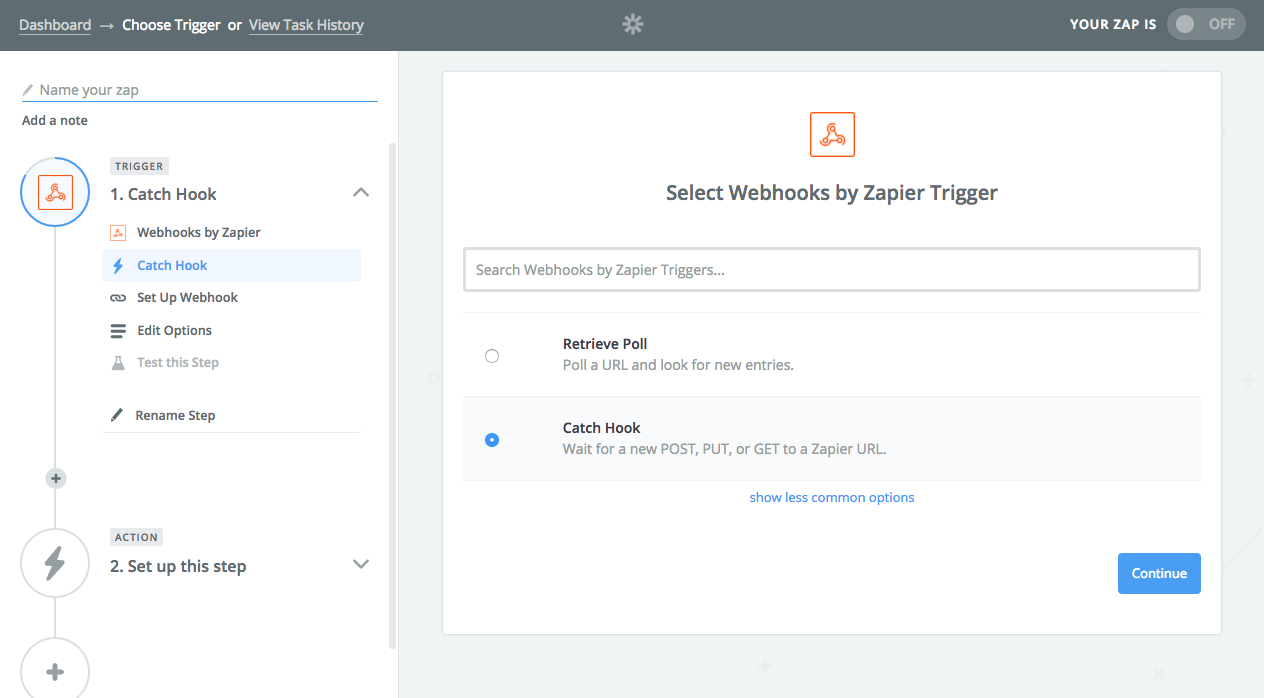This screenshot has width=1264, height=698.
Task: Switch the Zap from OFF to ON
Action: [x=1205, y=23]
